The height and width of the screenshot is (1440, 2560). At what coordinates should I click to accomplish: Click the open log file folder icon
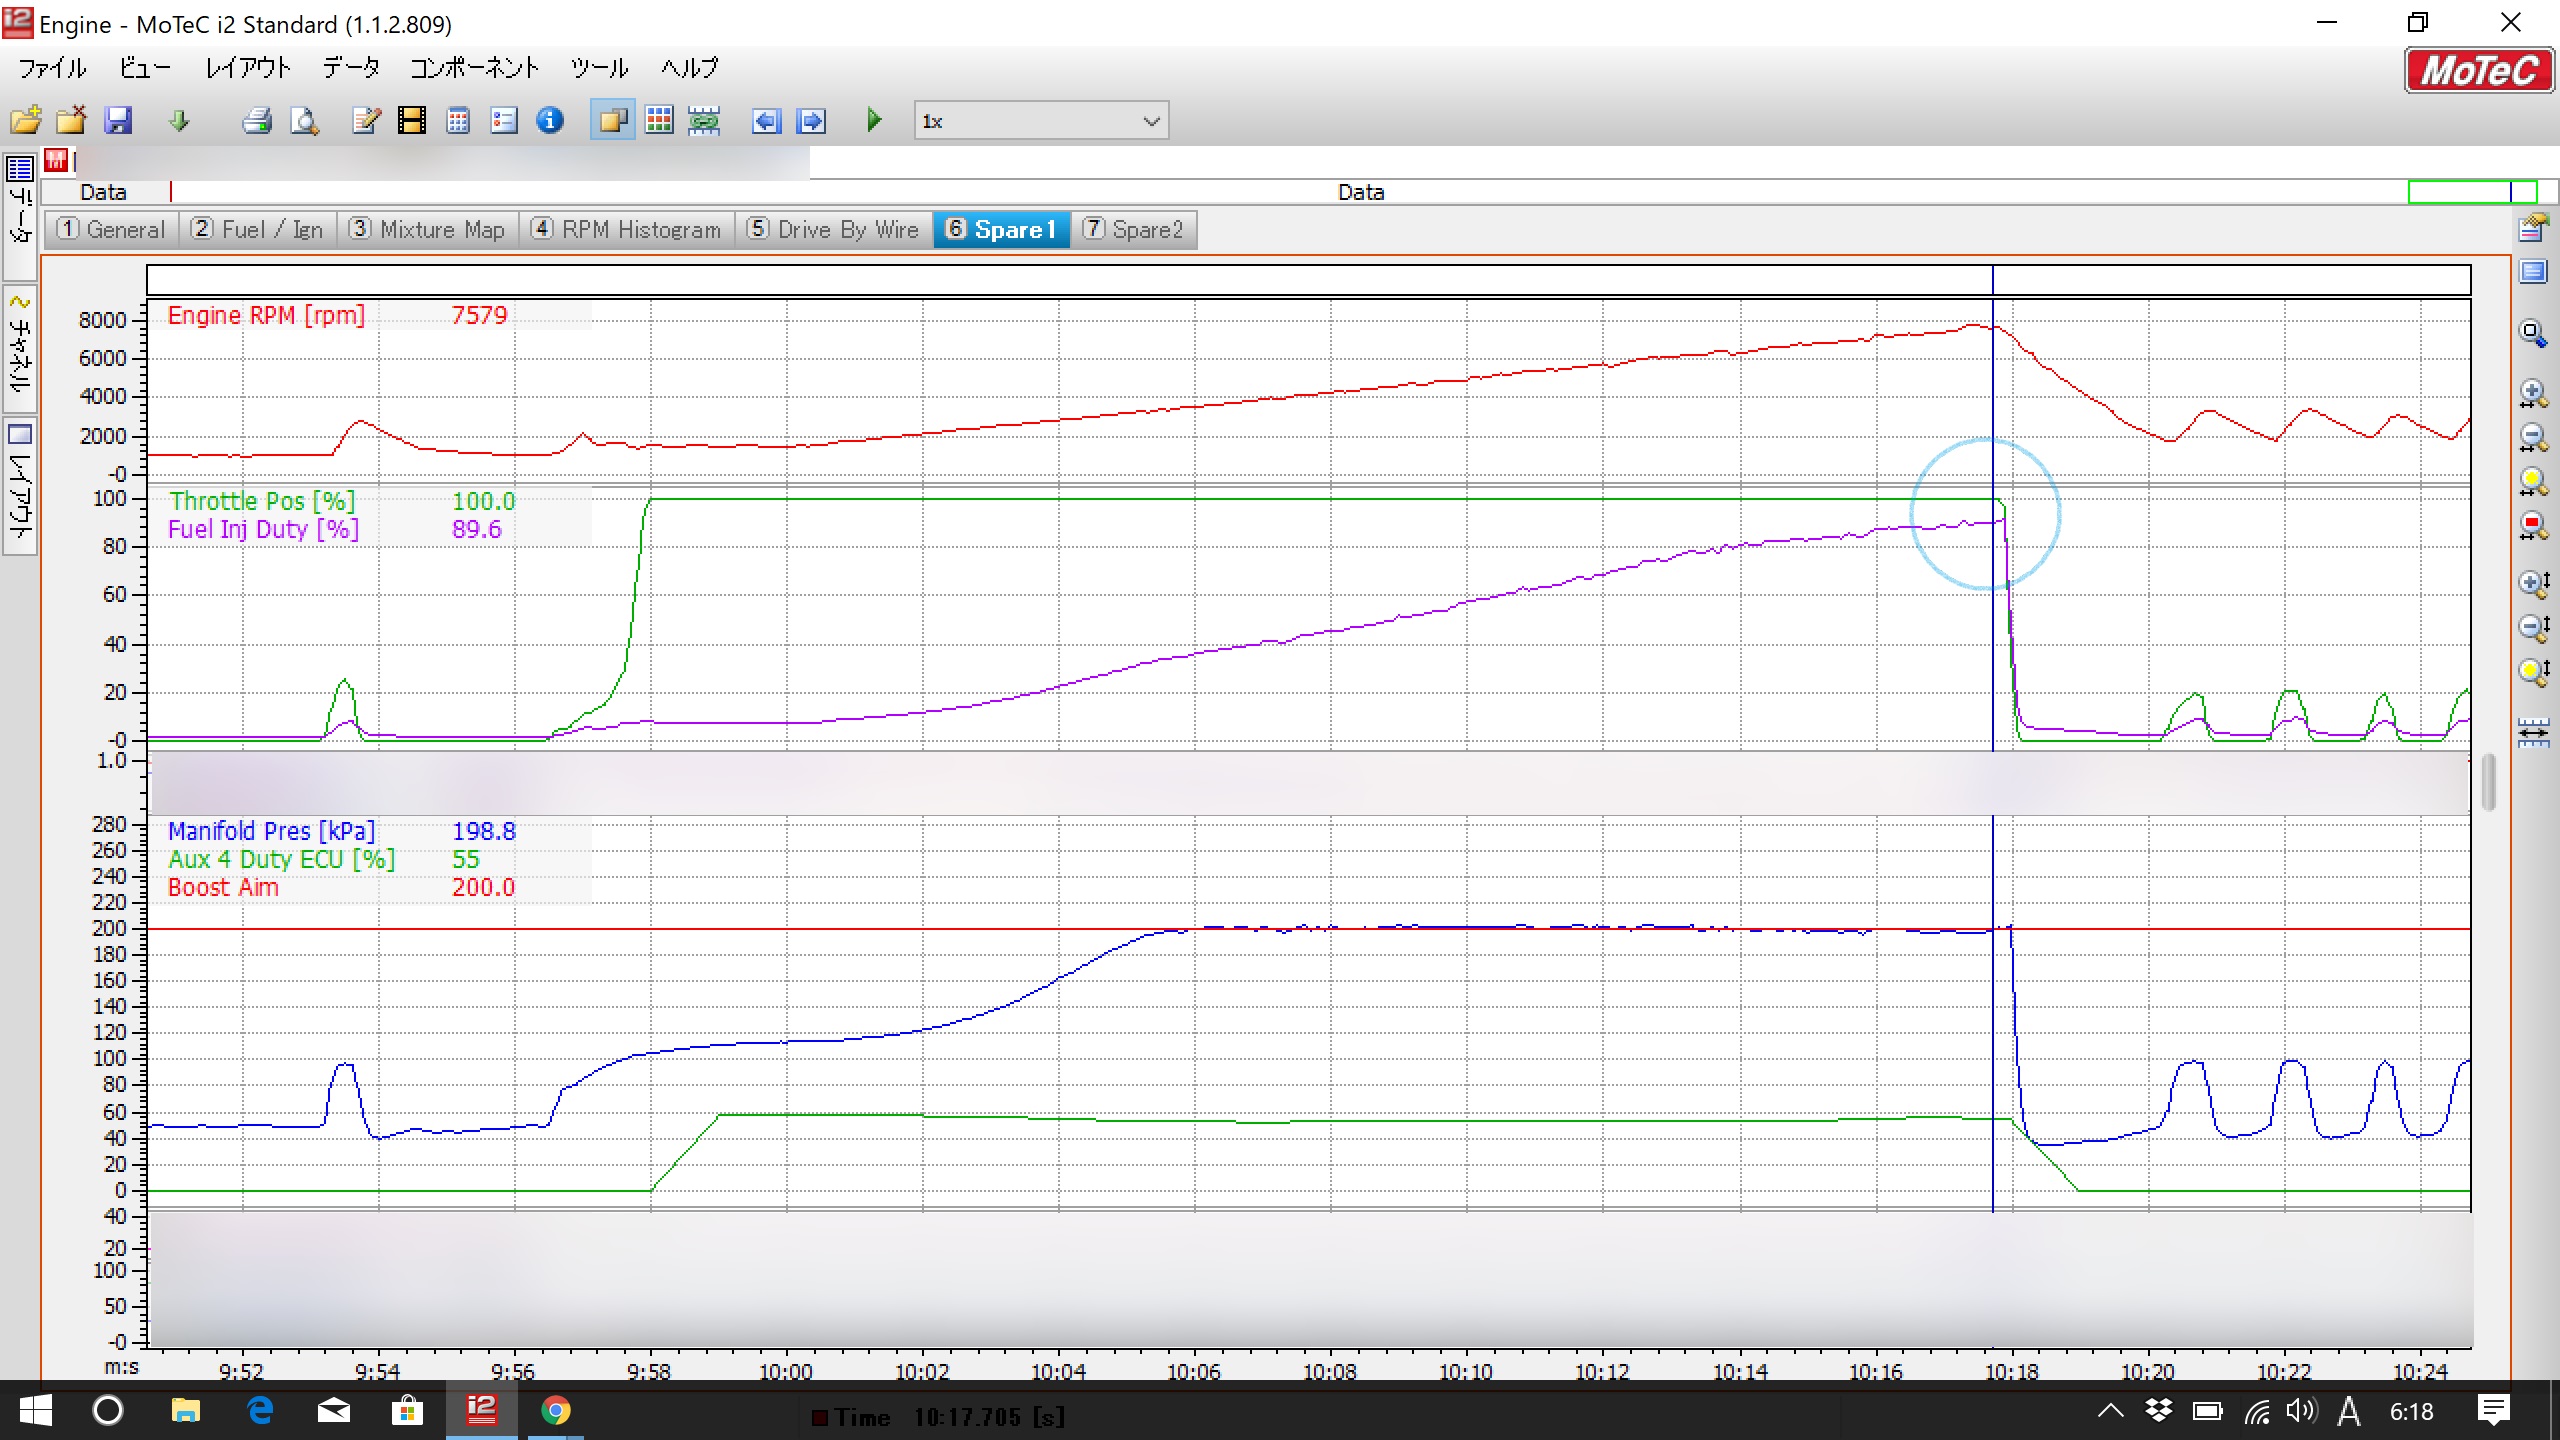click(x=26, y=121)
